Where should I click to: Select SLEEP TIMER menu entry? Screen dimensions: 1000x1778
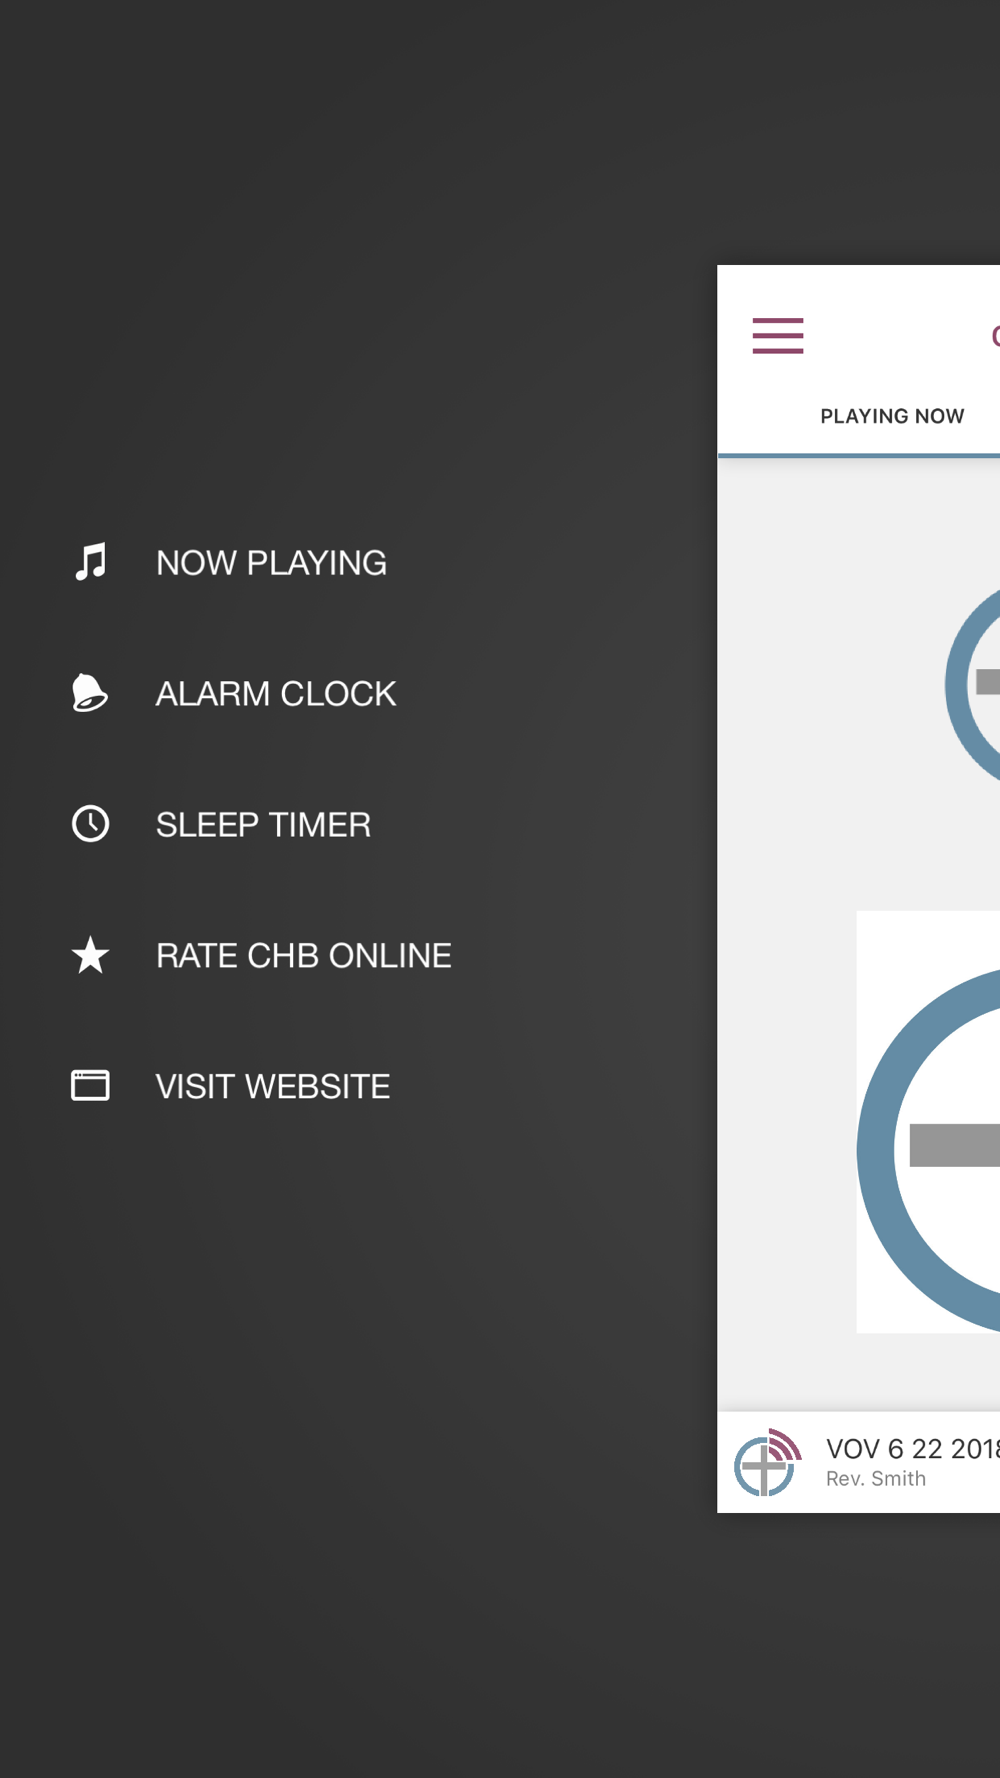(263, 825)
